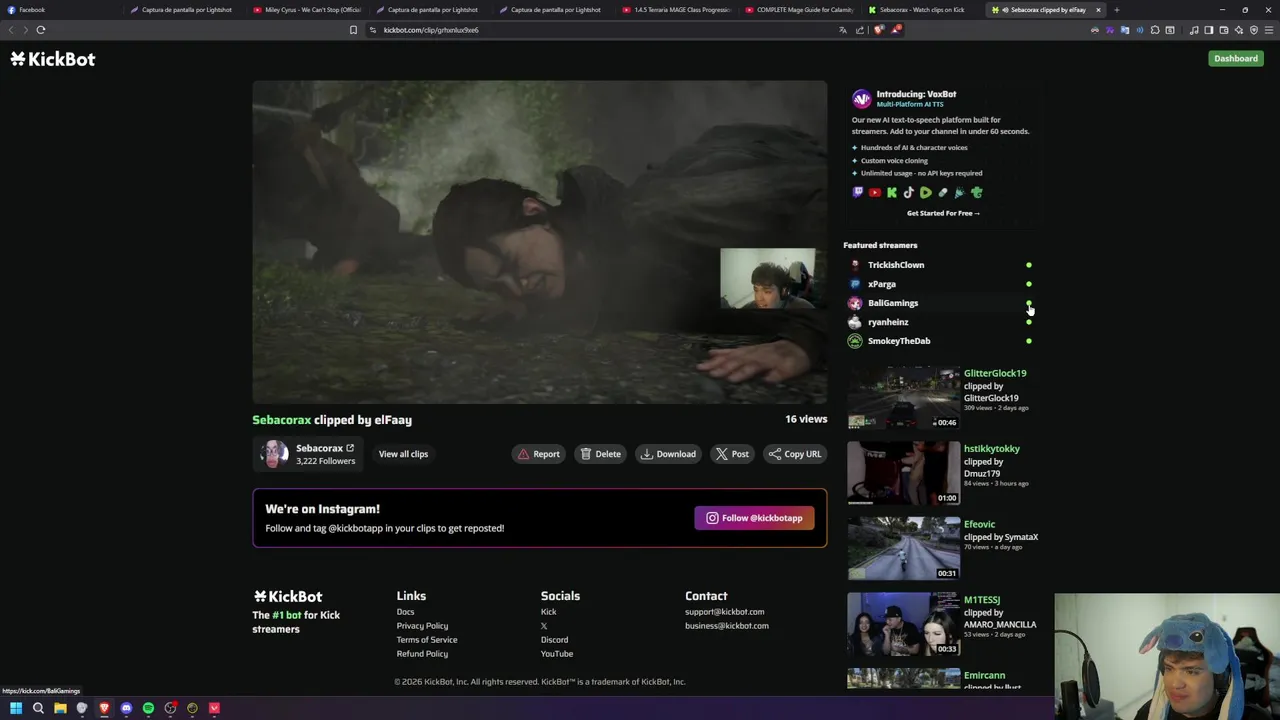
Task: Click the TikTok platform icon
Action: pyautogui.click(x=908, y=193)
